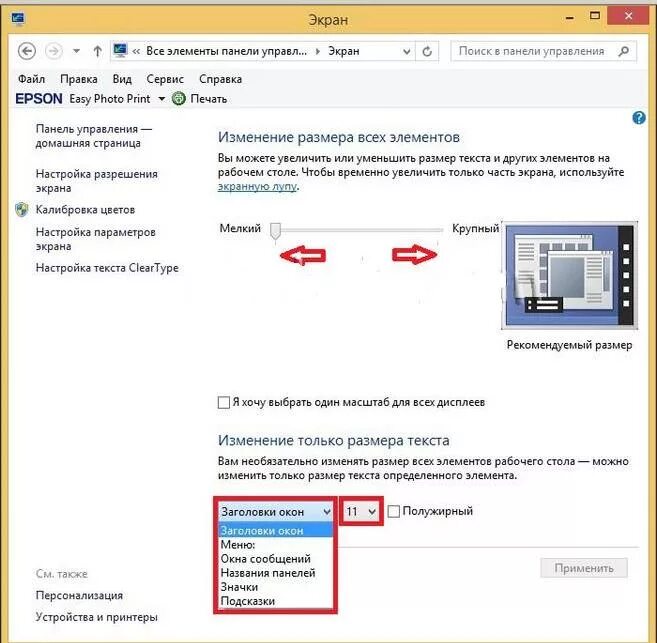This screenshot has width=657, height=643.
Task: Open help via the blue question mark
Action: click(639, 118)
